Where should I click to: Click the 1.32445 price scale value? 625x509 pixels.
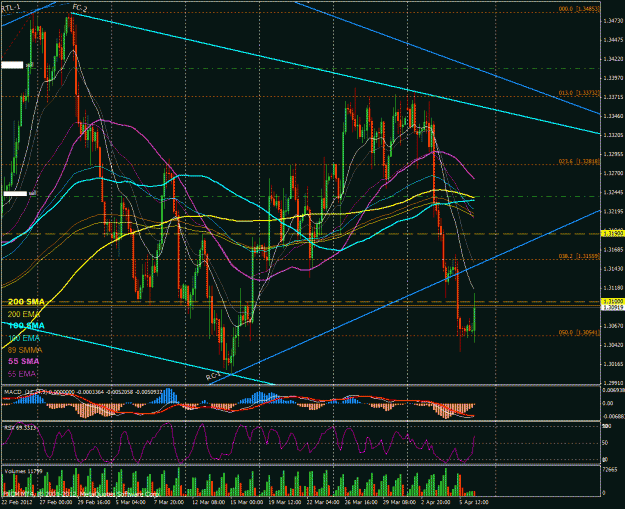(613, 192)
